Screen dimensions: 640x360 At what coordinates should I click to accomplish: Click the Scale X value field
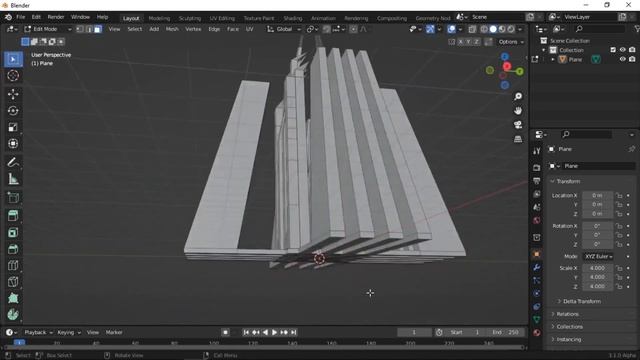(598, 268)
